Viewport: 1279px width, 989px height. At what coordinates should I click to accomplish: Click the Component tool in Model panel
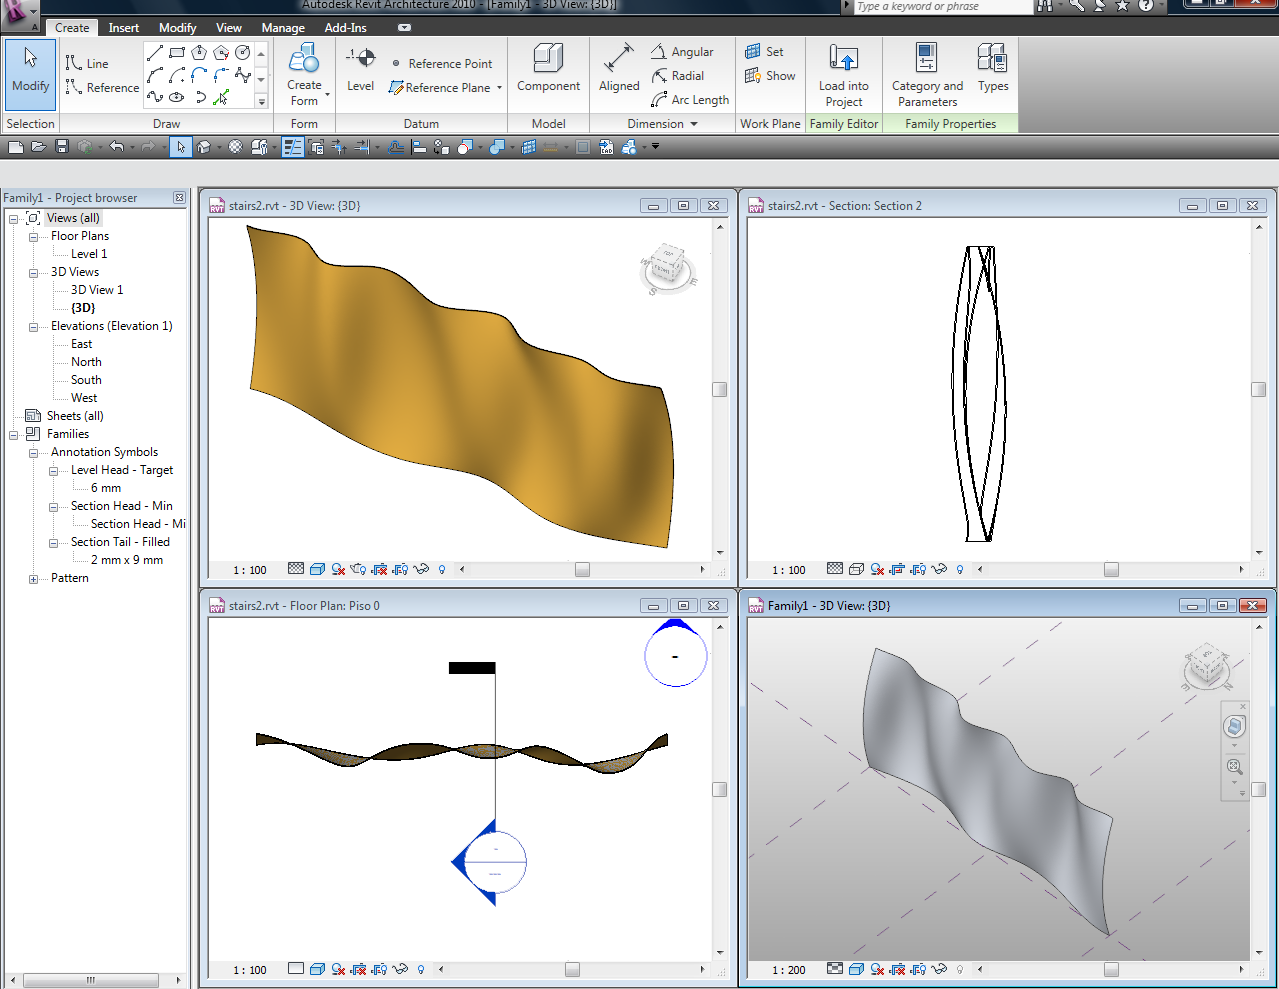tap(548, 68)
